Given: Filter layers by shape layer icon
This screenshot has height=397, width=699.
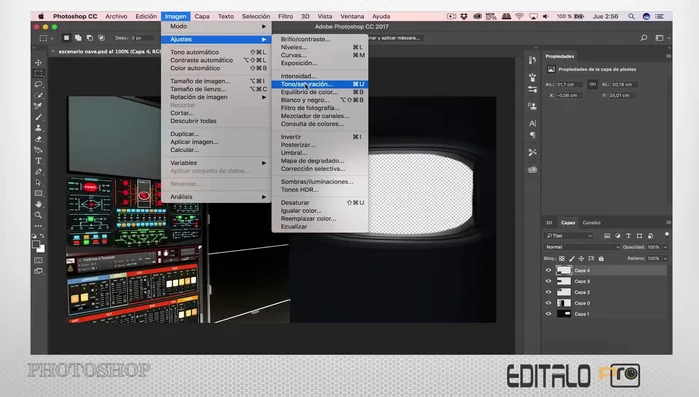Looking at the screenshot, I should click(x=639, y=236).
